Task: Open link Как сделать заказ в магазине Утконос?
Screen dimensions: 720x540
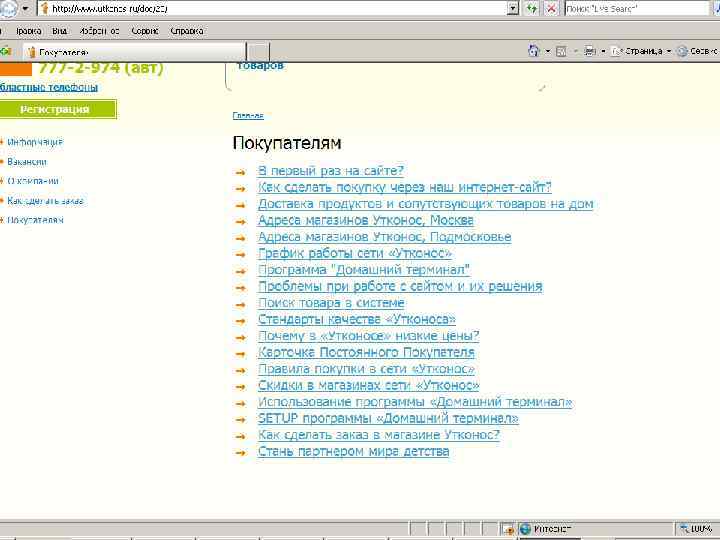Action: coord(378,435)
